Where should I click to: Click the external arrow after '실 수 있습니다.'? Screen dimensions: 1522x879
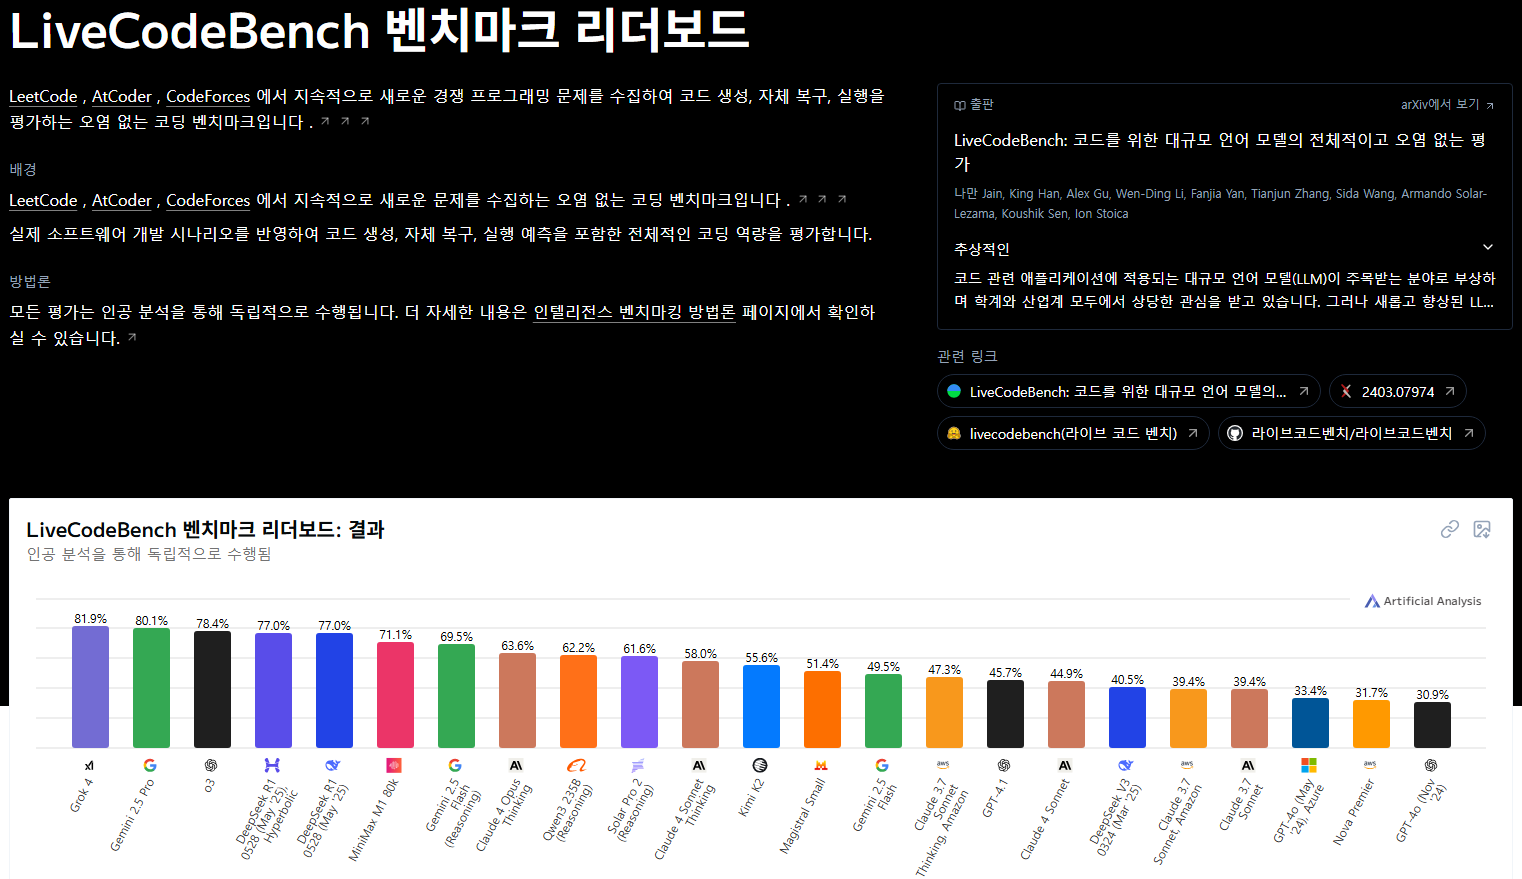coord(132,338)
